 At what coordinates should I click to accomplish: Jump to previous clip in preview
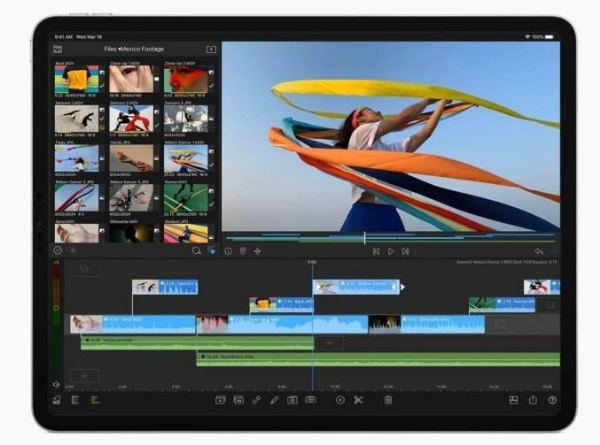(x=376, y=251)
